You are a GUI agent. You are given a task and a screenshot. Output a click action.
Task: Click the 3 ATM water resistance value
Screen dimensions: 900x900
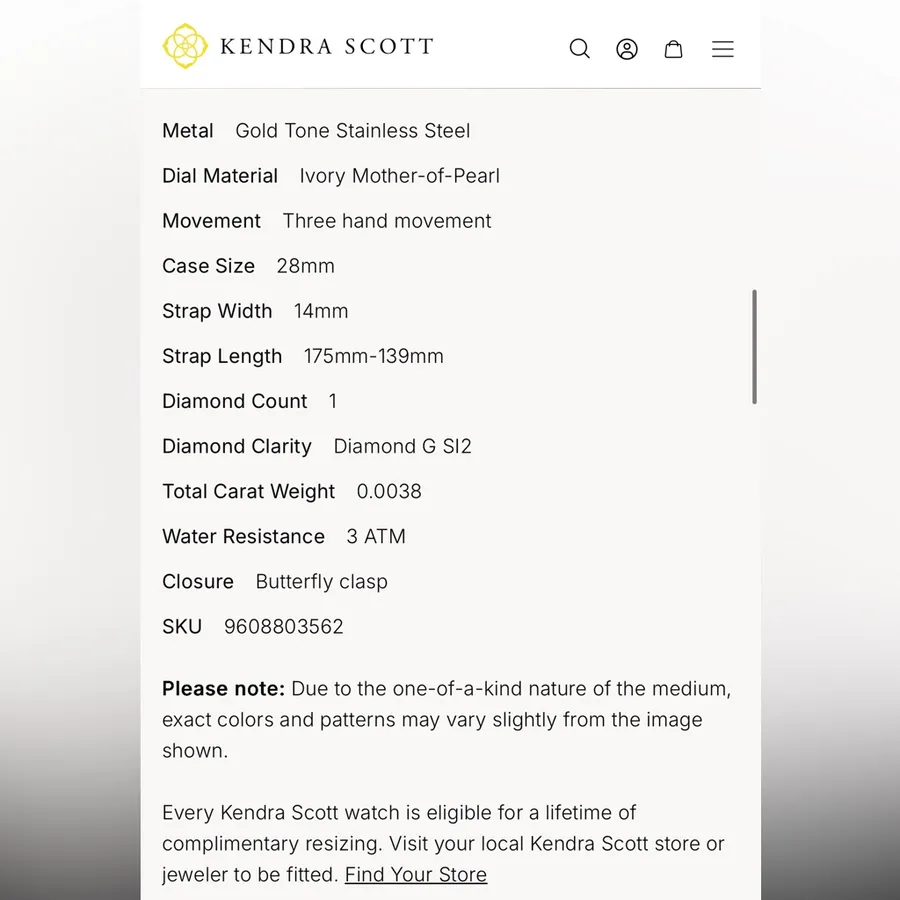click(376, 536)
